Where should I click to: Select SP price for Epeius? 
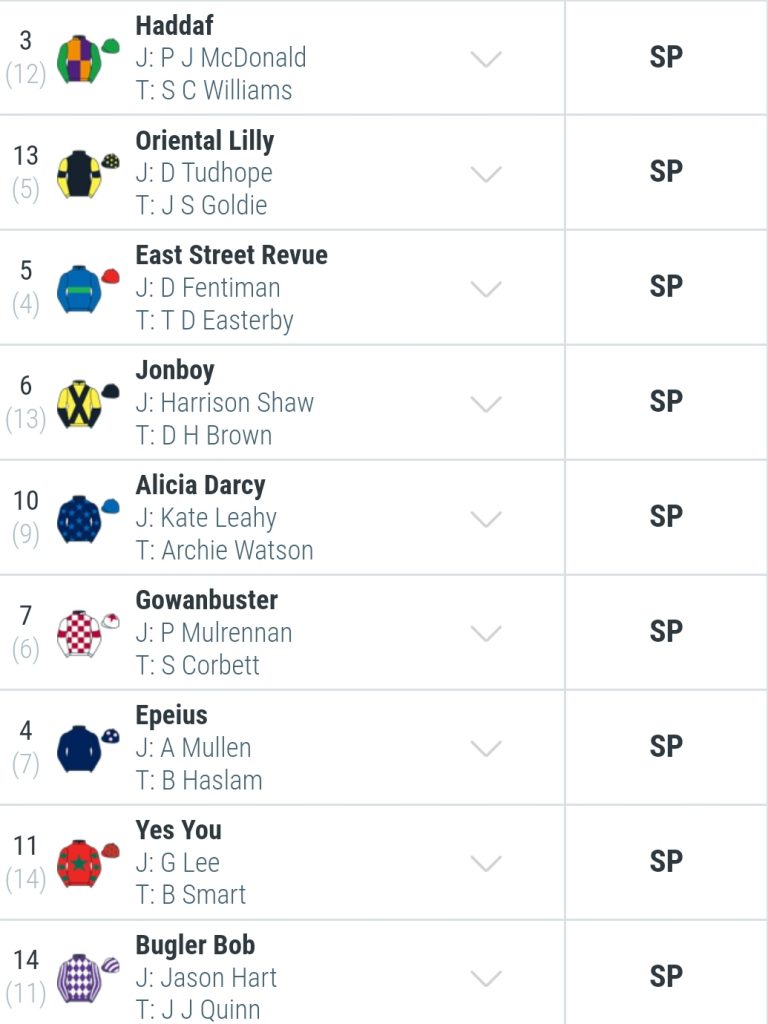pyautogui.click(x=666, y=747)
